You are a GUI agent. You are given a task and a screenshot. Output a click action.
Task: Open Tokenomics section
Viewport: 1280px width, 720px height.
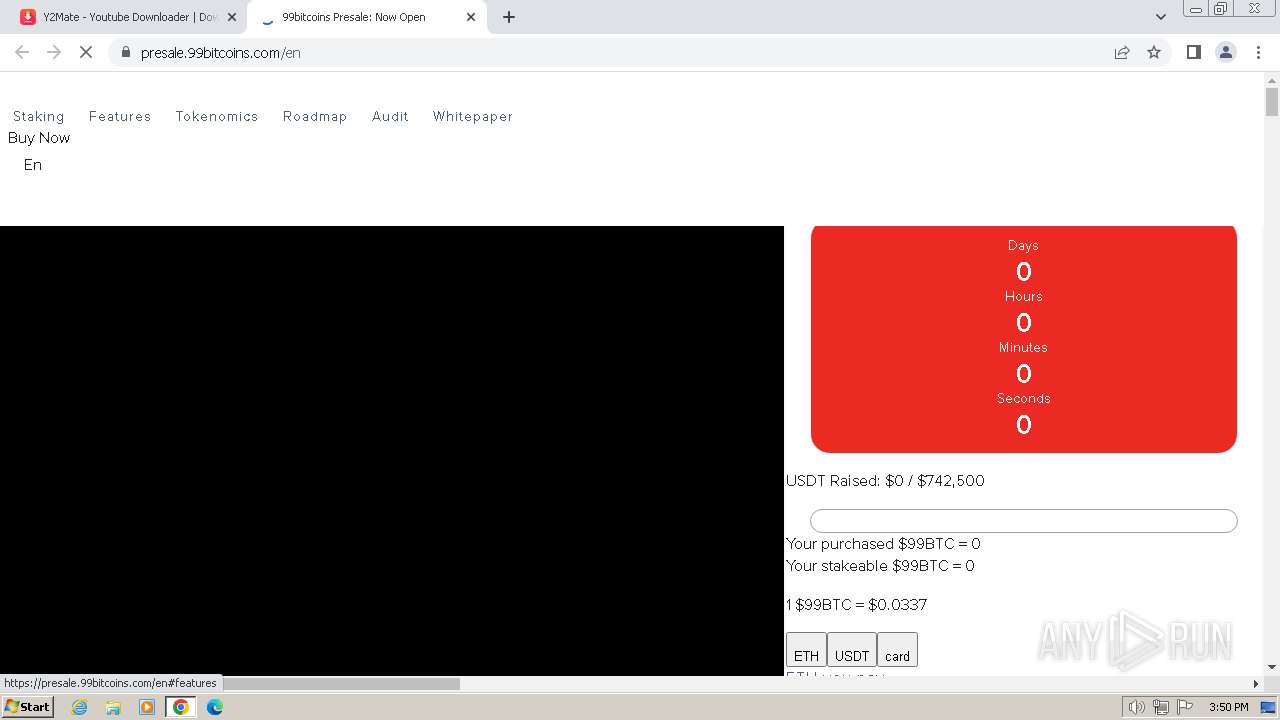(217, 116)
